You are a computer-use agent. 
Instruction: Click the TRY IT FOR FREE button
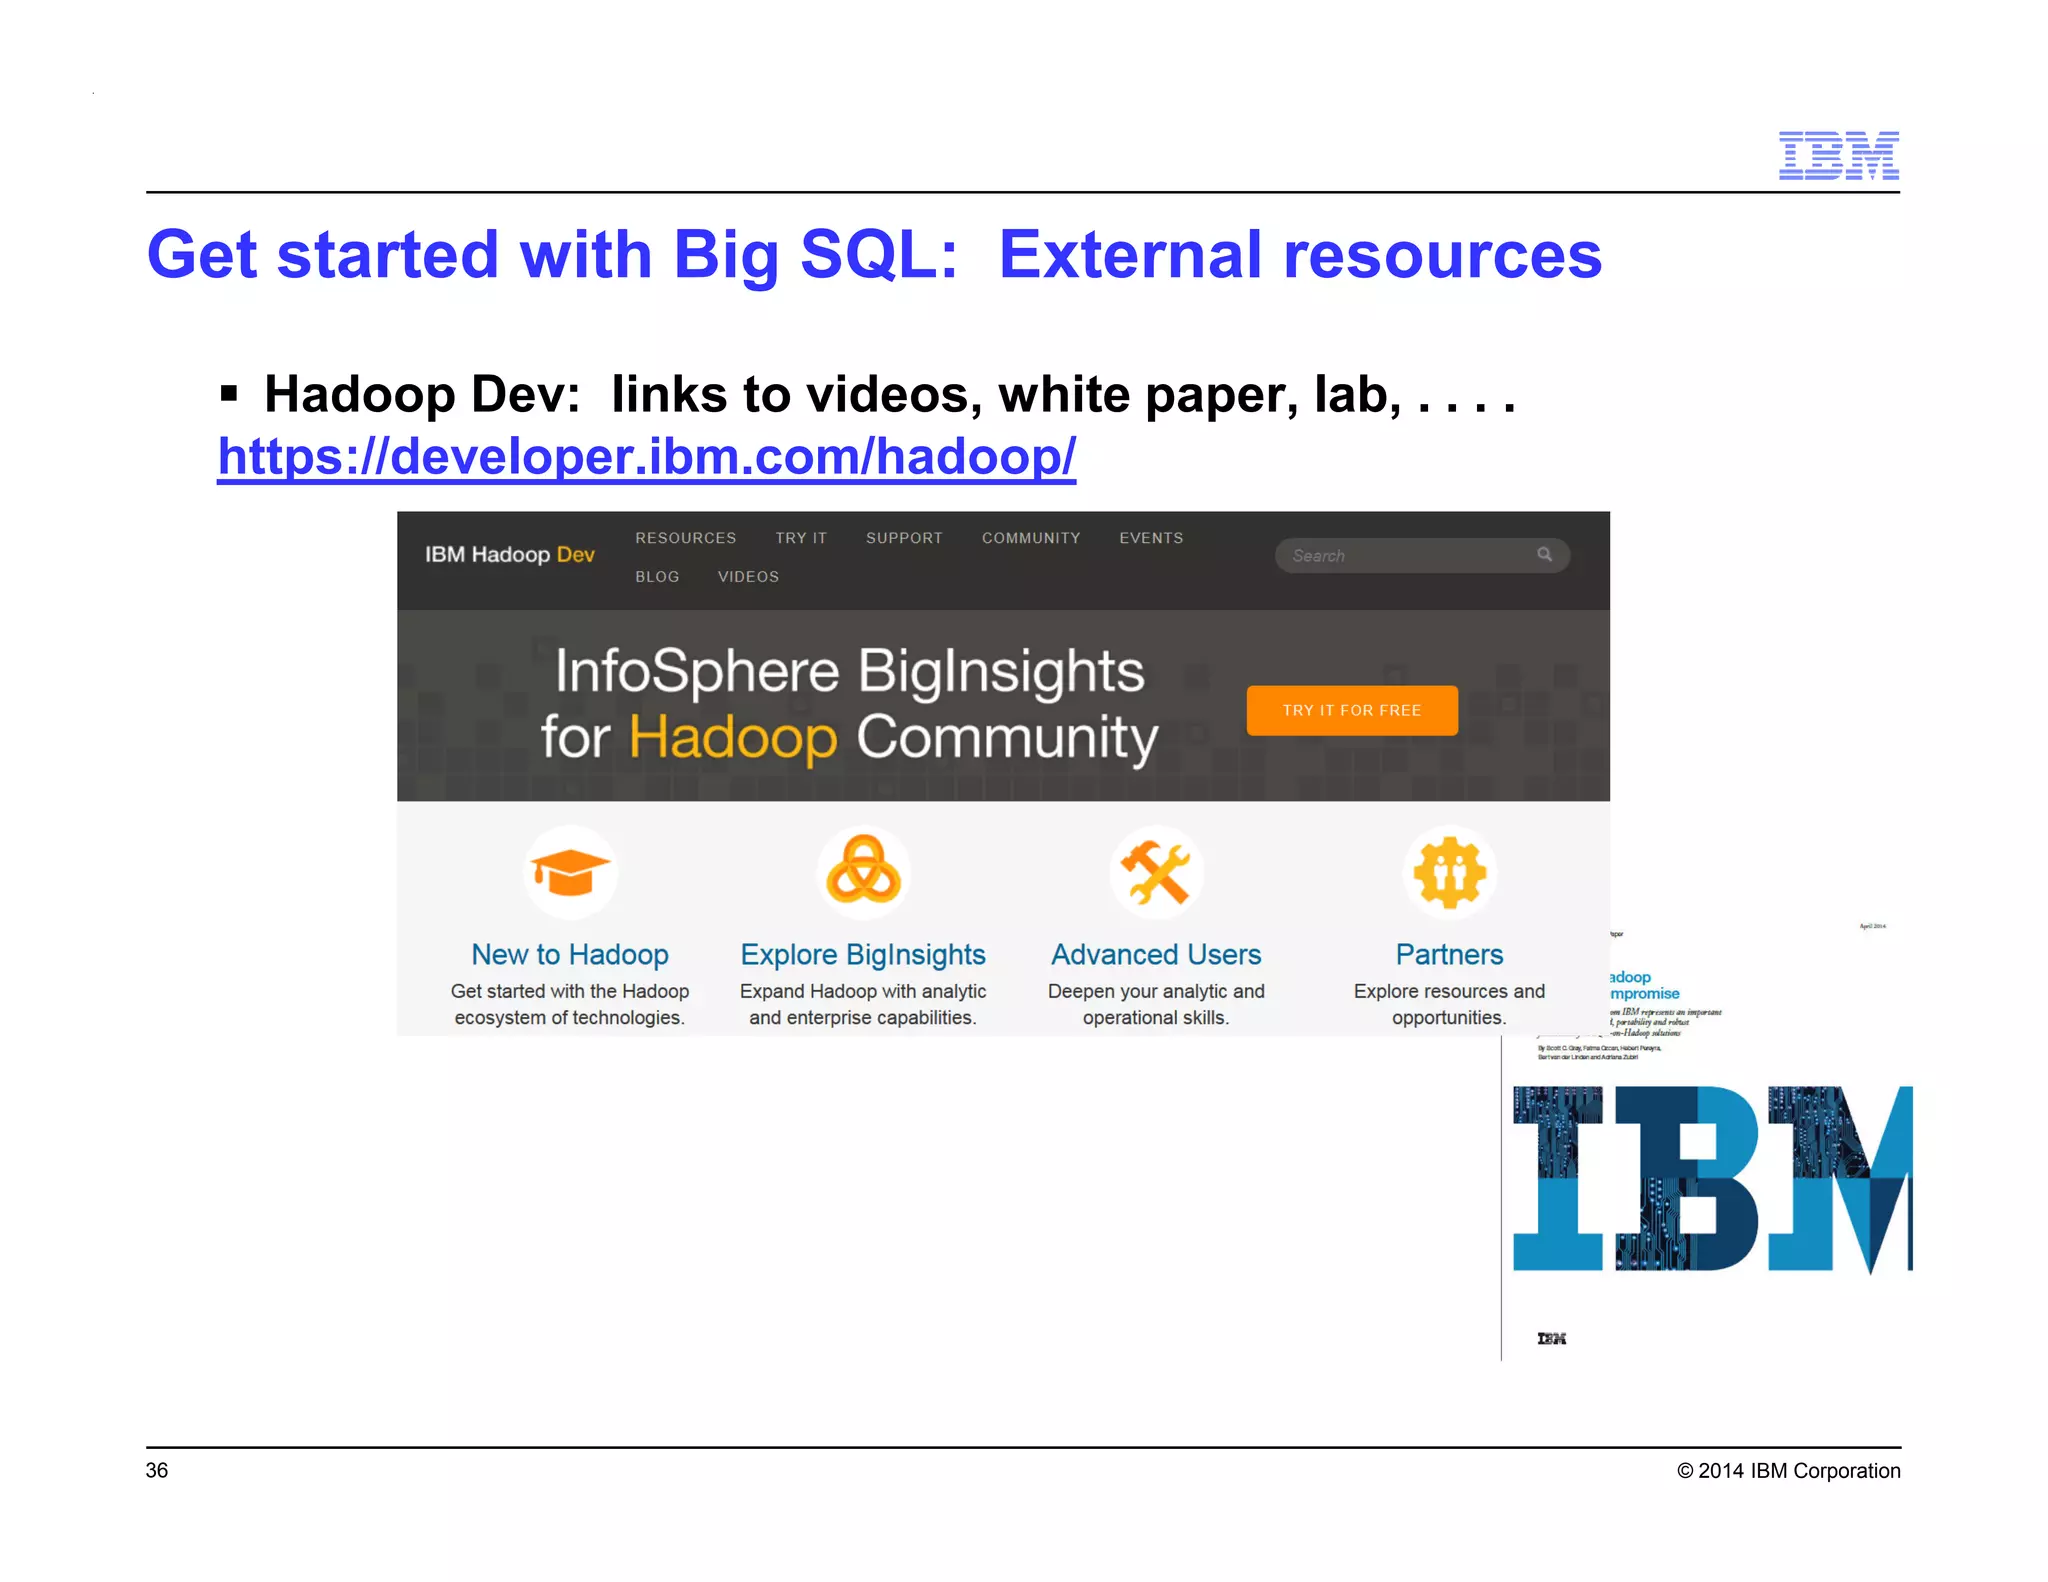(1352, 710)
